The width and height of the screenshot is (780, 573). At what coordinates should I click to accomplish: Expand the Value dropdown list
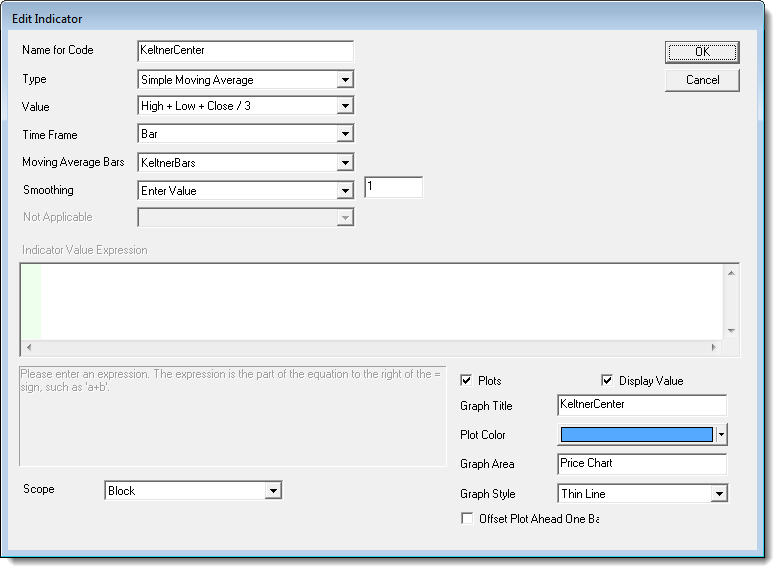point(345,107)
